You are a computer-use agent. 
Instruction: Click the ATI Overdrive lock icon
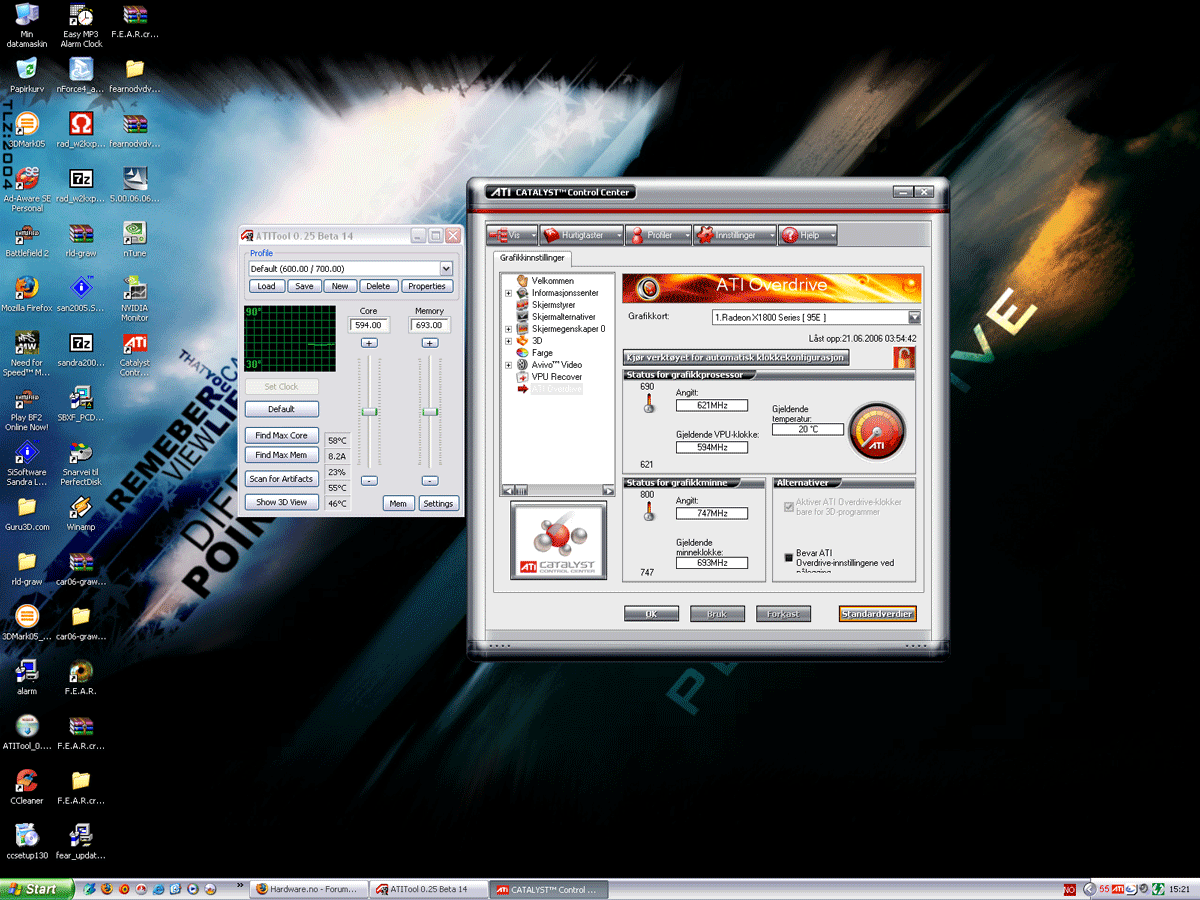point(904,357)
